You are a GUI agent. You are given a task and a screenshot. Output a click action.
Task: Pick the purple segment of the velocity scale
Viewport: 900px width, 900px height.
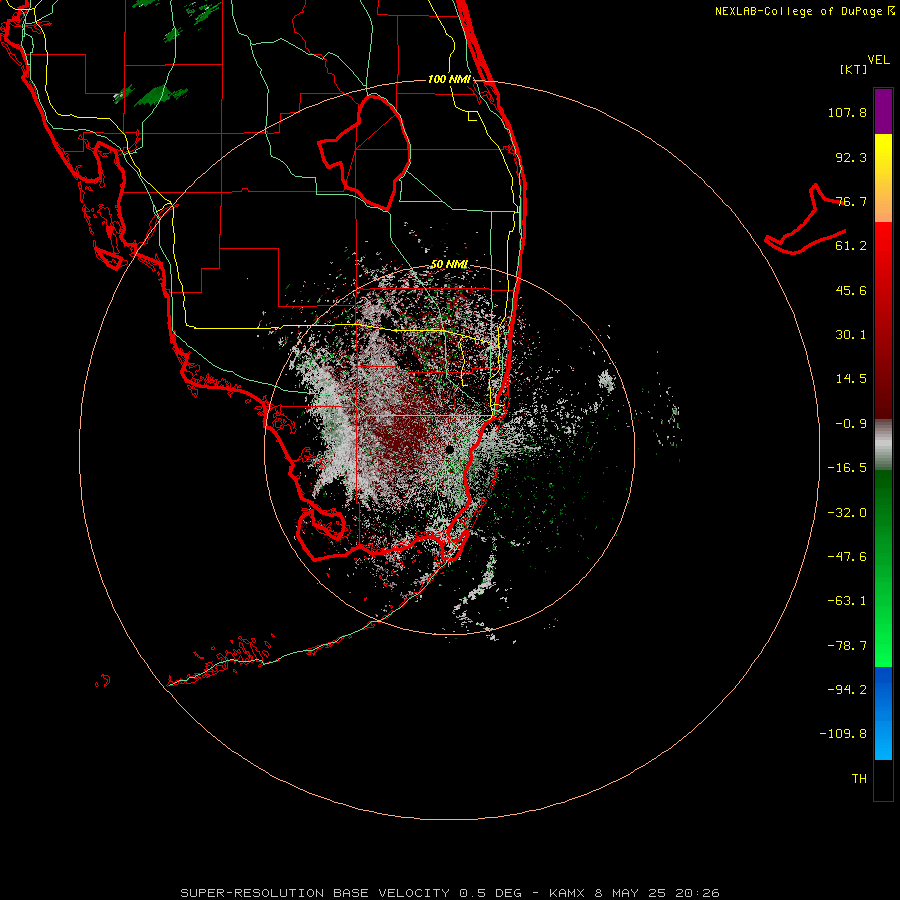pos(883,111)
